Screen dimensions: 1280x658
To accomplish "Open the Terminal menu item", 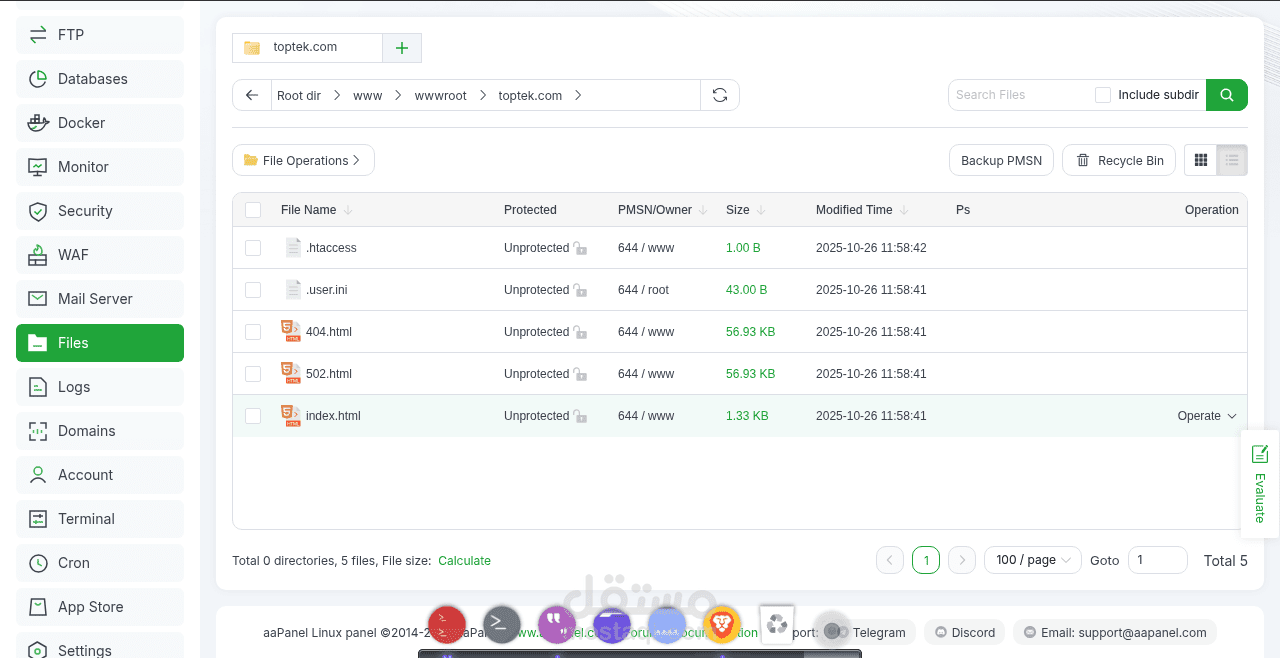I will [x=100, y=519].
